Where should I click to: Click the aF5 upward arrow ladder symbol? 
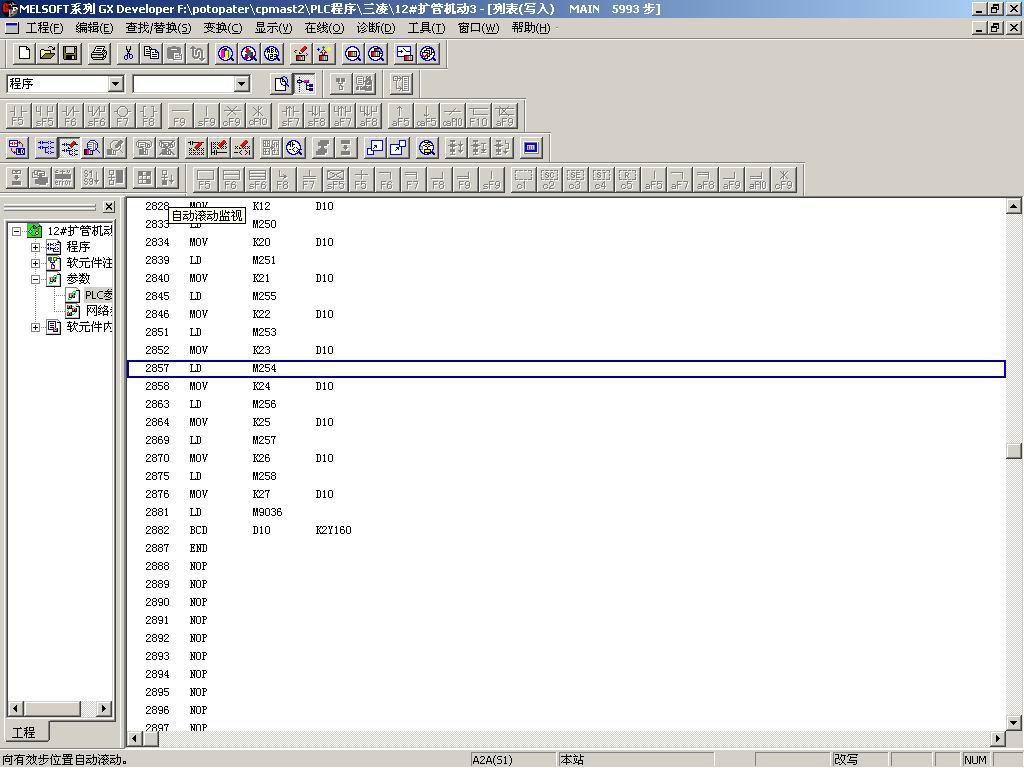pos(400,116)
